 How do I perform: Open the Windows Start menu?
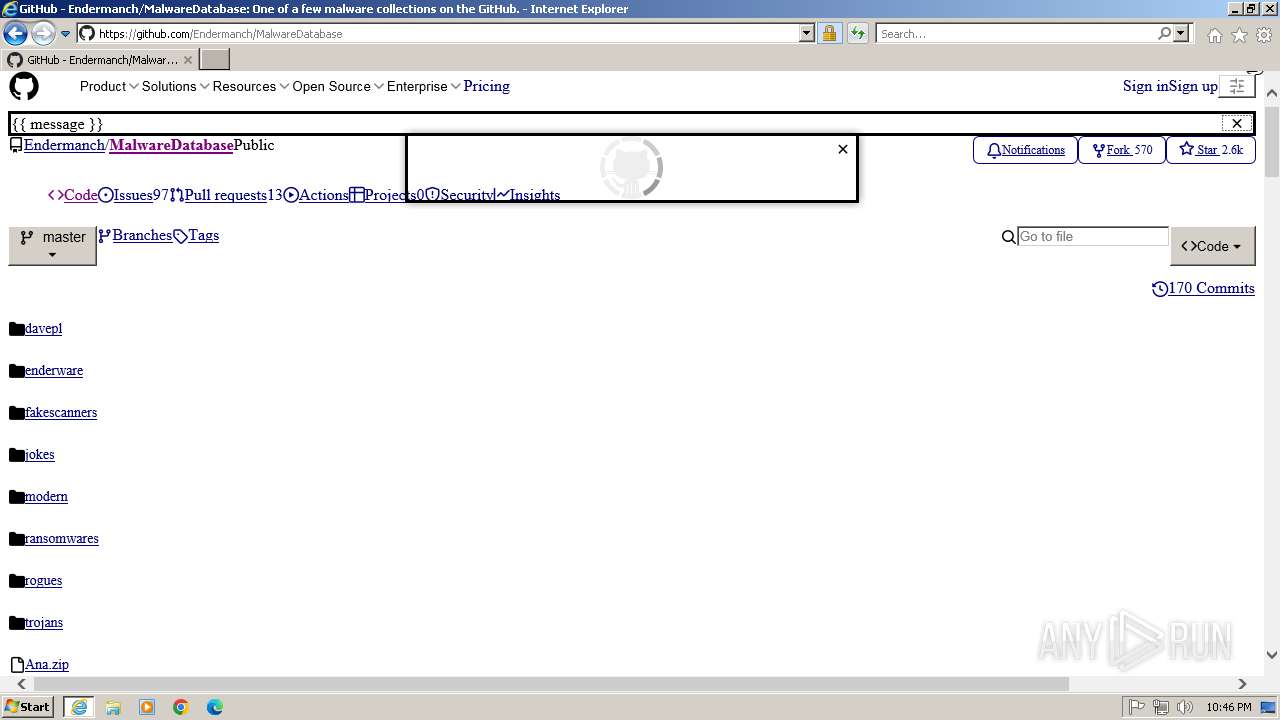click(x=28, y=706)
